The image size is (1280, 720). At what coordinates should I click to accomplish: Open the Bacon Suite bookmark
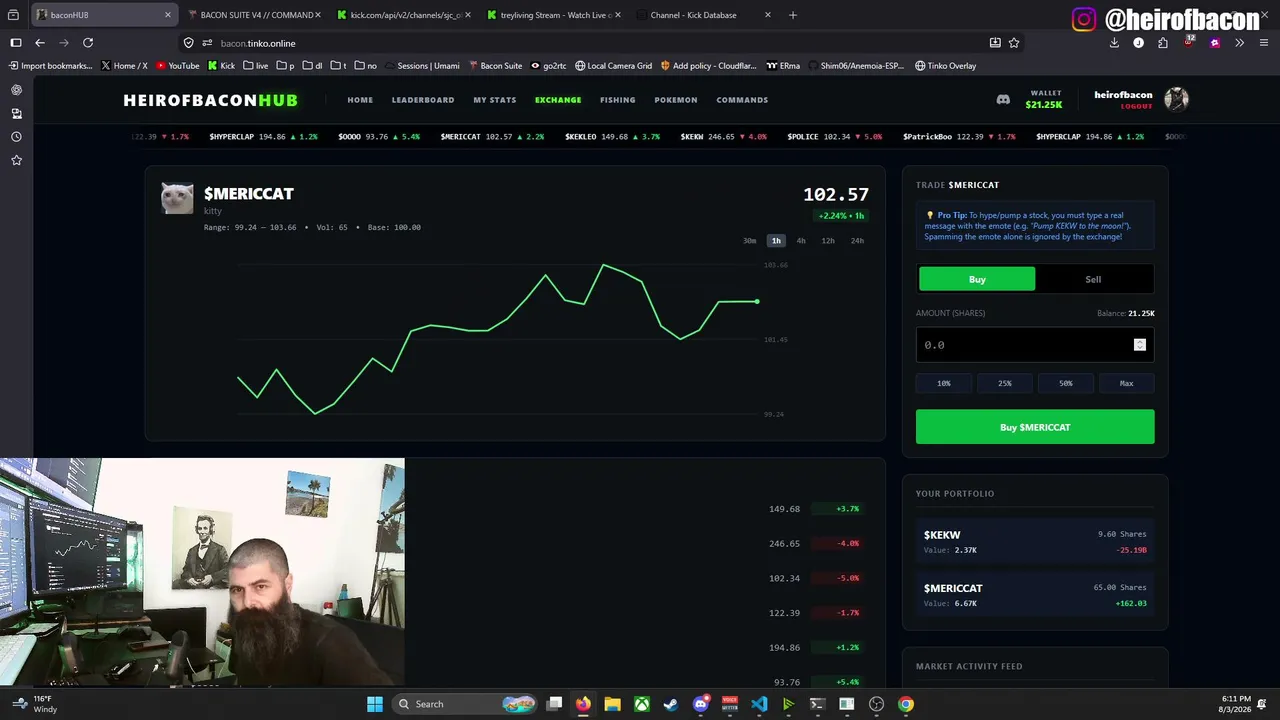point(495,66)
